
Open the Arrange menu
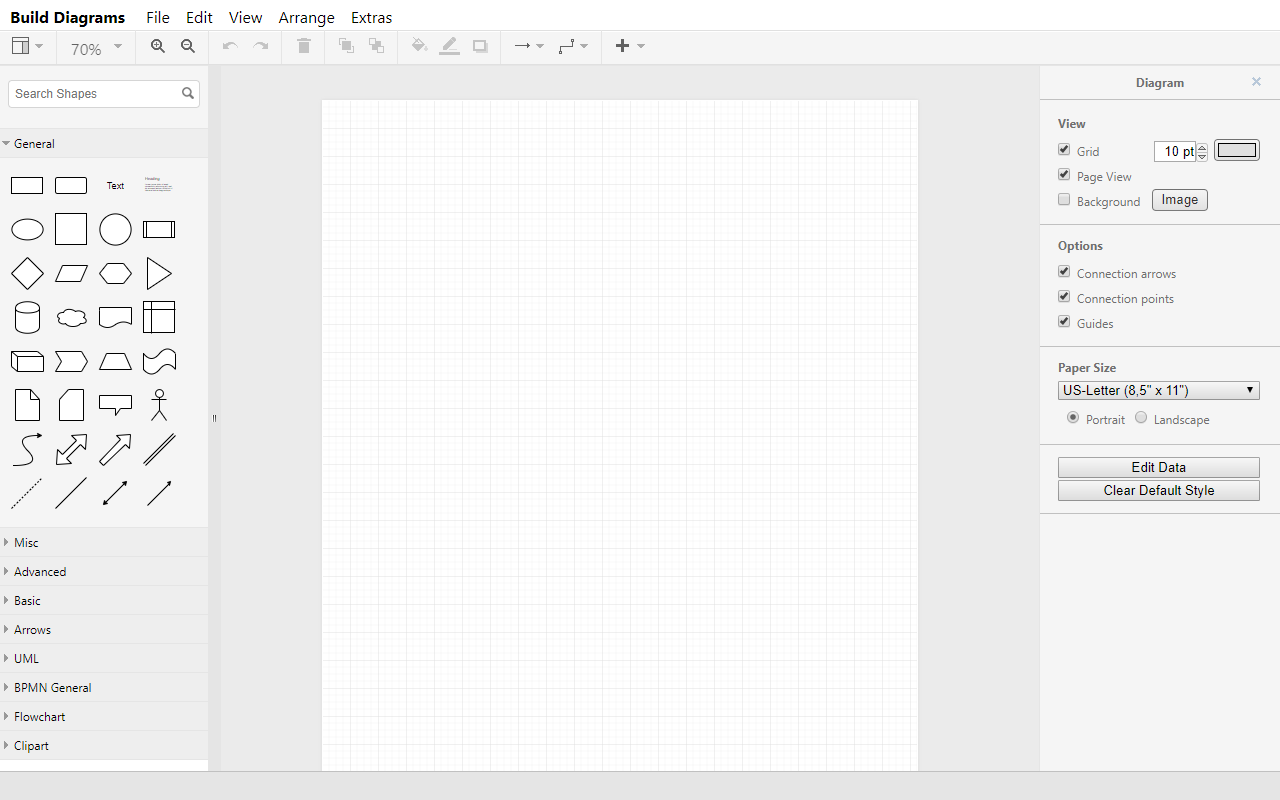[307, 17]
